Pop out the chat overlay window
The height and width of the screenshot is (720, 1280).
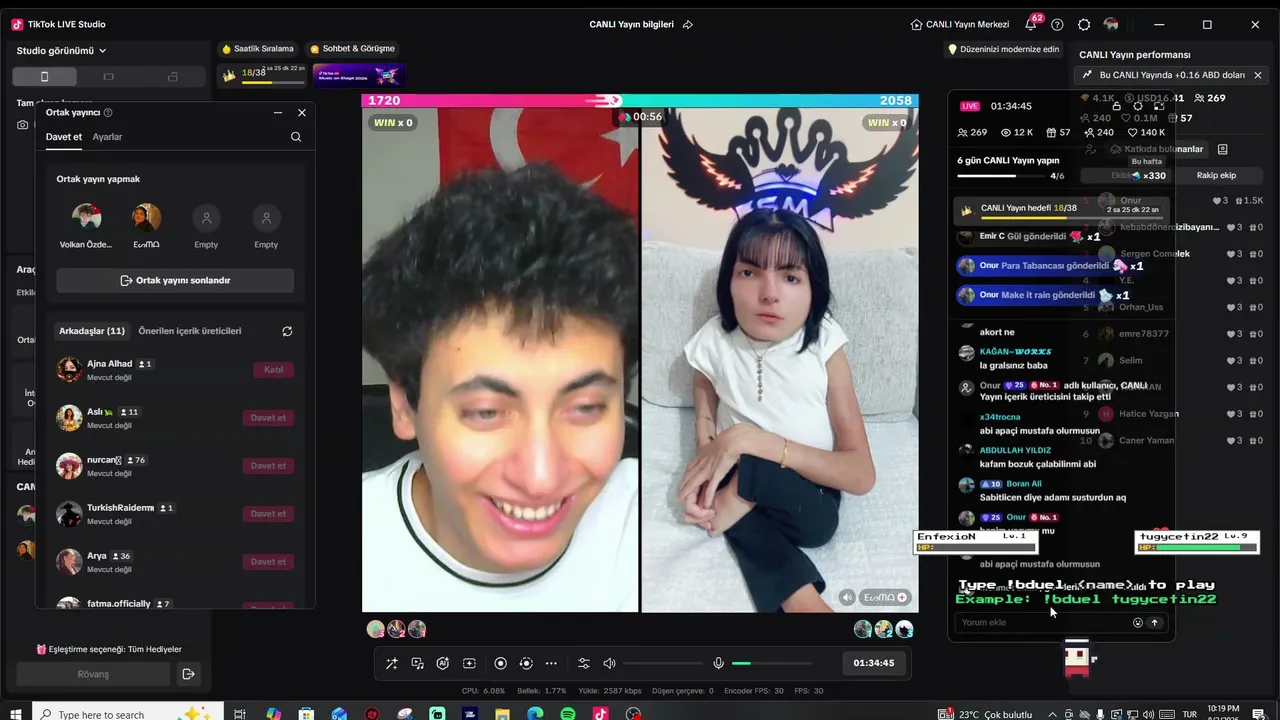tap(1161, 105)
